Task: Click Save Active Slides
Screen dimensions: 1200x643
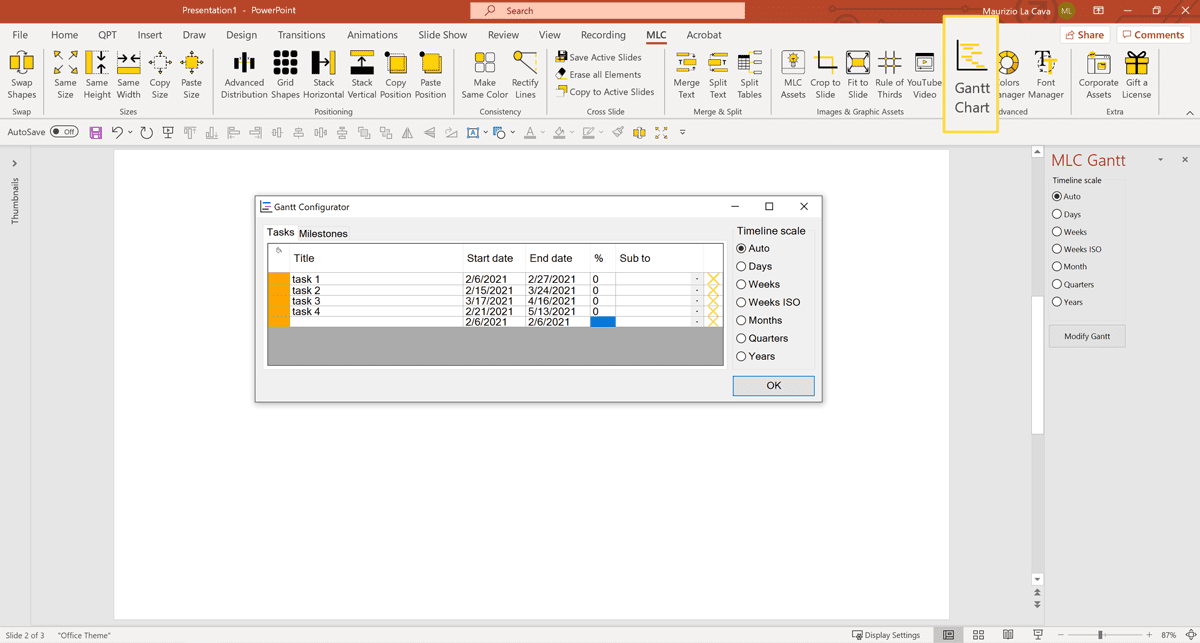Action: click(599, 57)
